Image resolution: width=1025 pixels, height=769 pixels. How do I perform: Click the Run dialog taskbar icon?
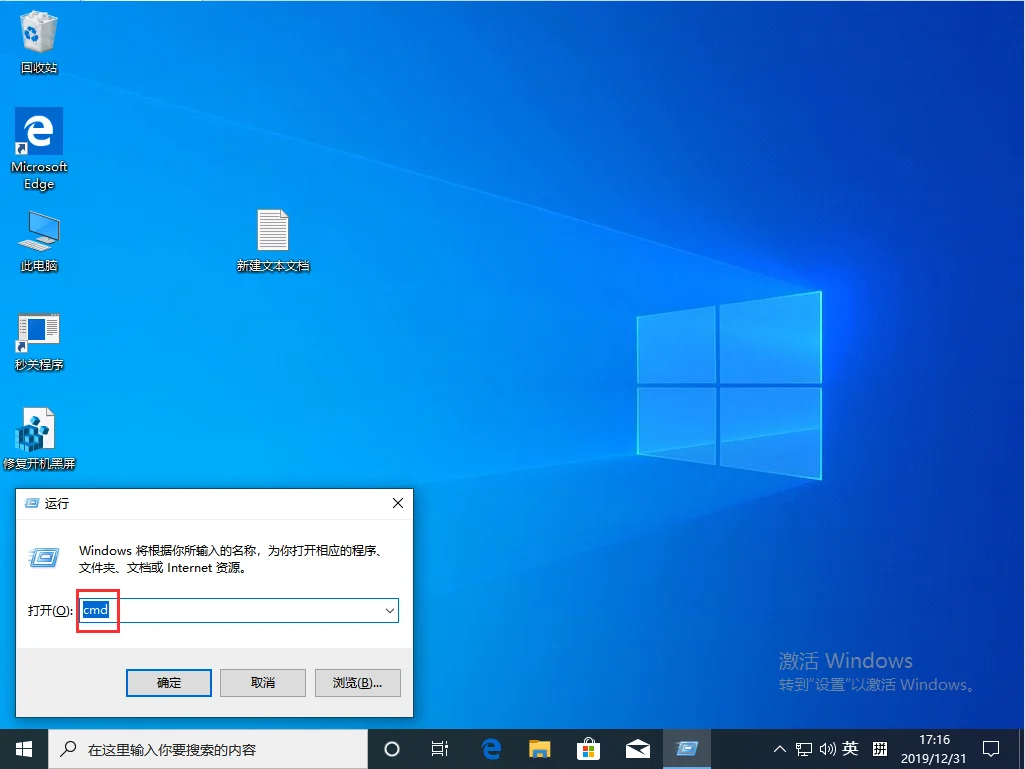pos(686,749)
